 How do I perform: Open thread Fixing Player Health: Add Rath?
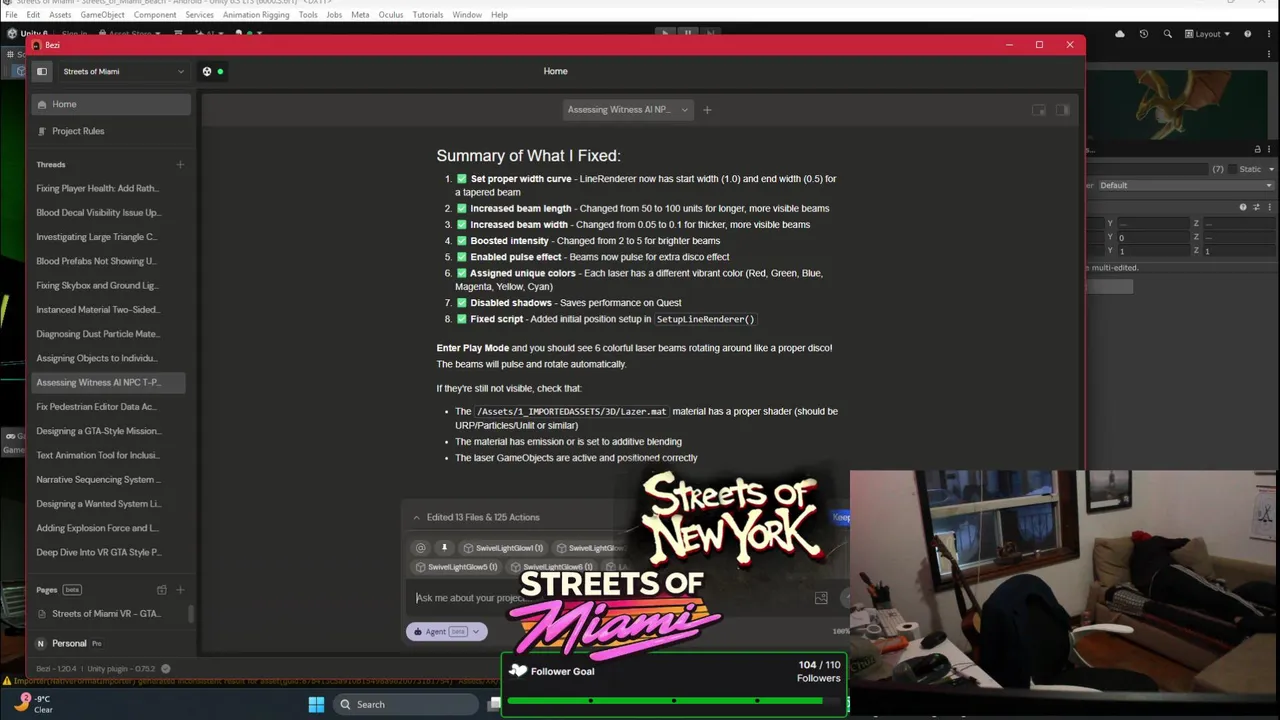[x=98, y=188]
